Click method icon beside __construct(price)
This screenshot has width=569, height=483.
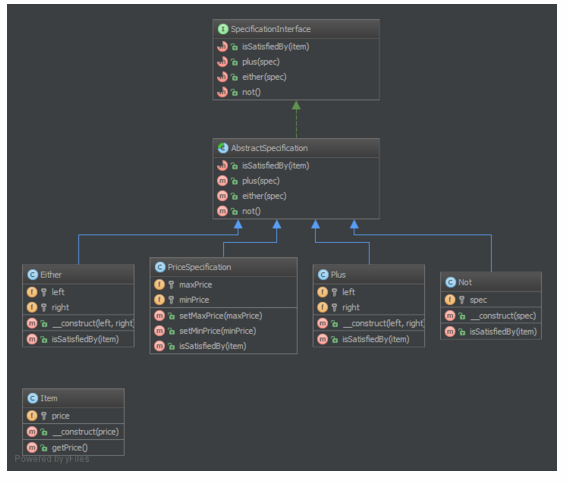click(32, 432)
